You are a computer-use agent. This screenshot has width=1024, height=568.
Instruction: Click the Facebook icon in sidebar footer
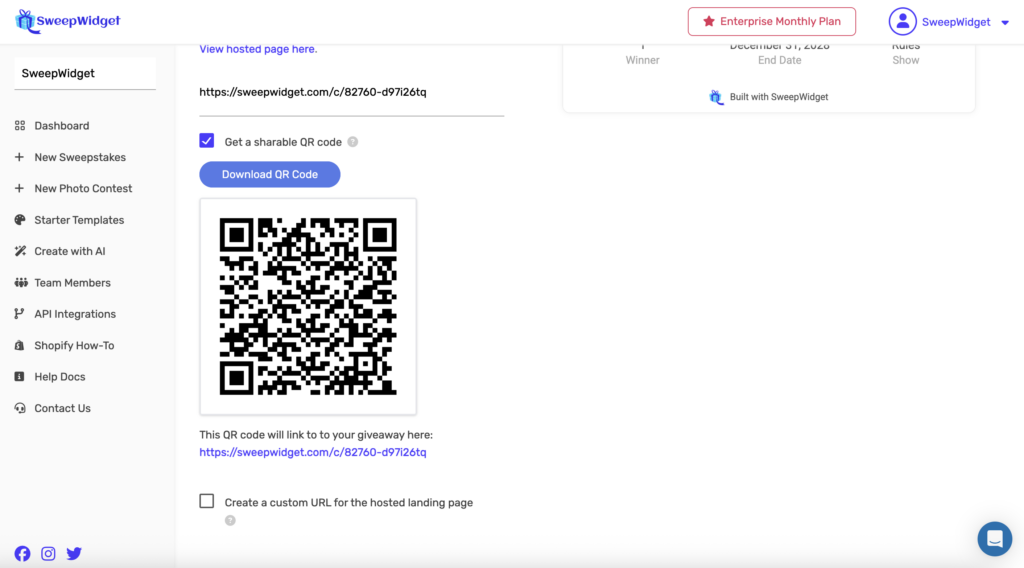coord(22,553)
